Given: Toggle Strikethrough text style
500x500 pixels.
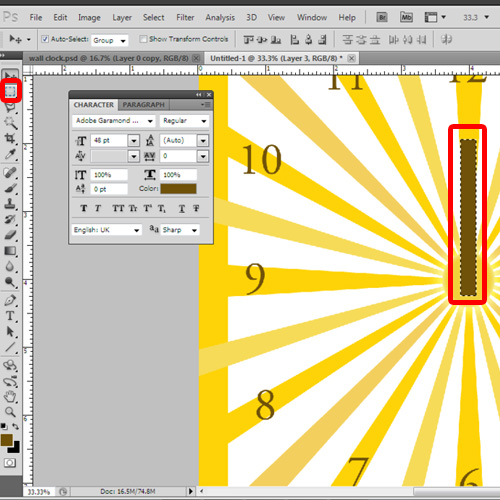Looking at the screenshot, I should [196, 208].
